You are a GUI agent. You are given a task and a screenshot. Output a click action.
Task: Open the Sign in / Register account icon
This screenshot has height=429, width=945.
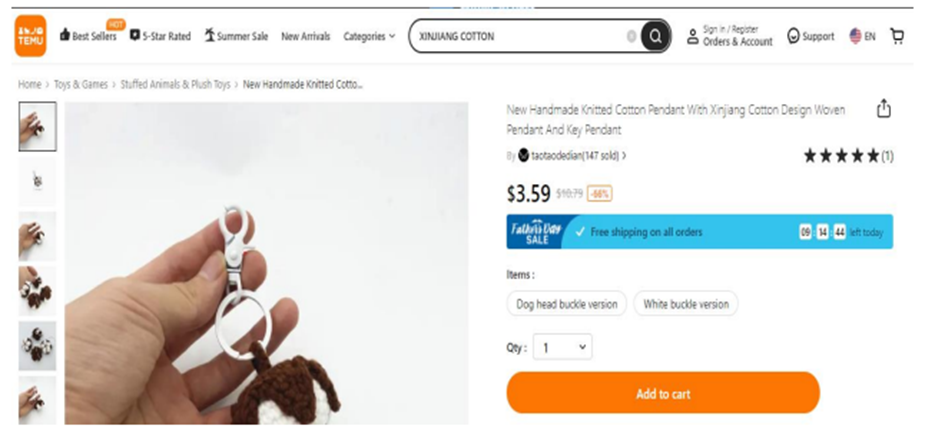692,37
